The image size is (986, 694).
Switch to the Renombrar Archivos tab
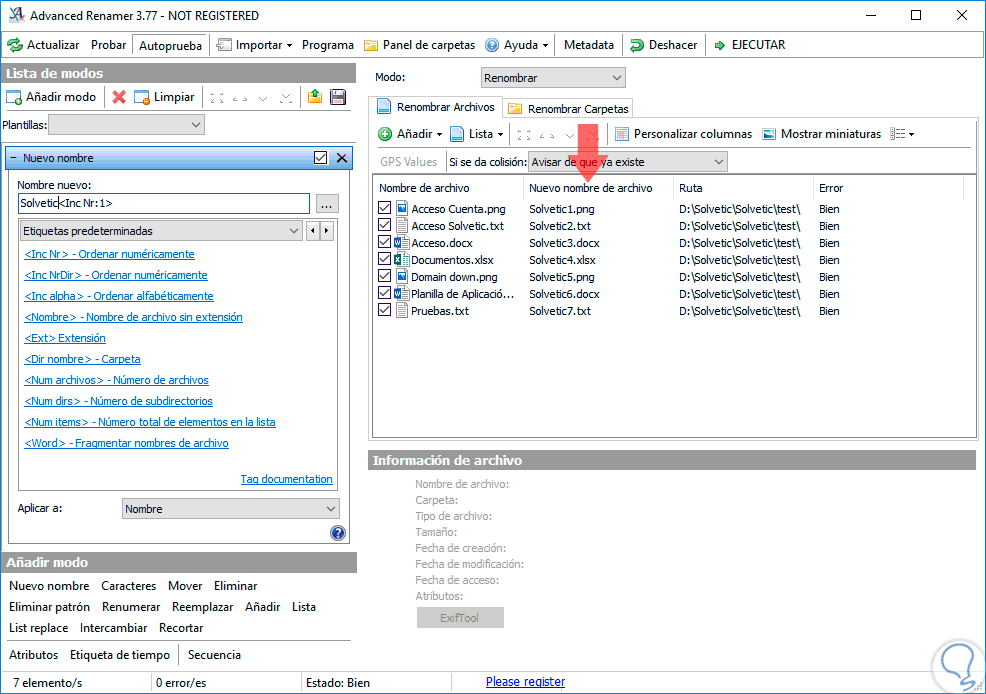pyautogui.click(x=436, y=107)
